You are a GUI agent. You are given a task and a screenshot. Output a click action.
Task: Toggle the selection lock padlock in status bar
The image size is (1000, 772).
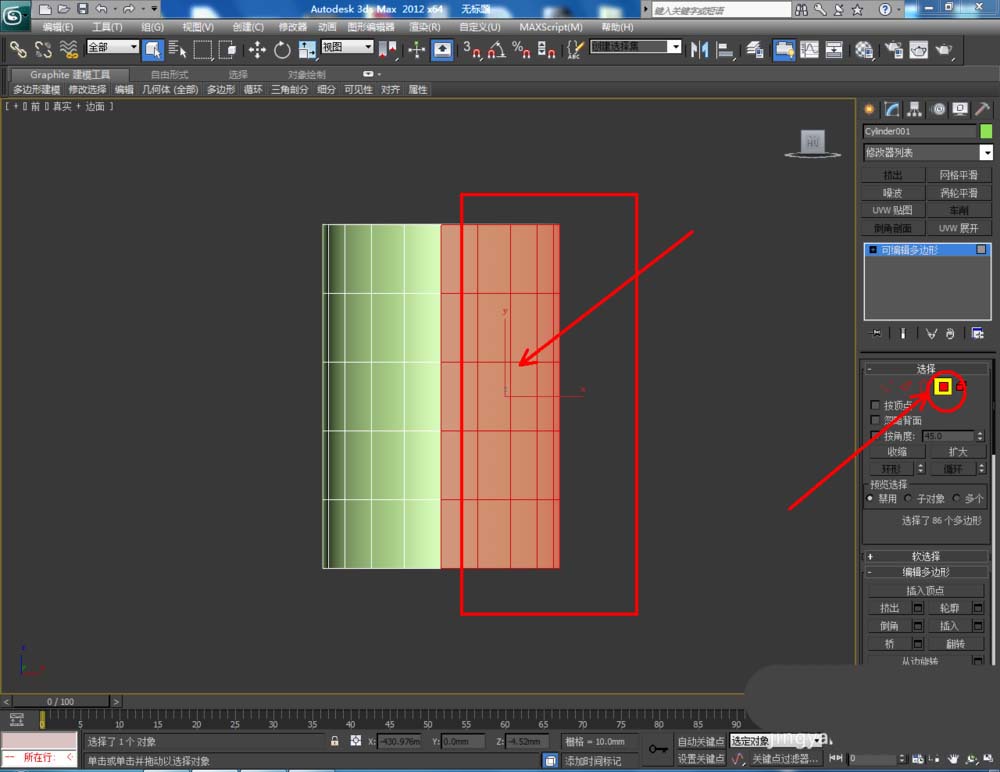(x=334, y=741)
